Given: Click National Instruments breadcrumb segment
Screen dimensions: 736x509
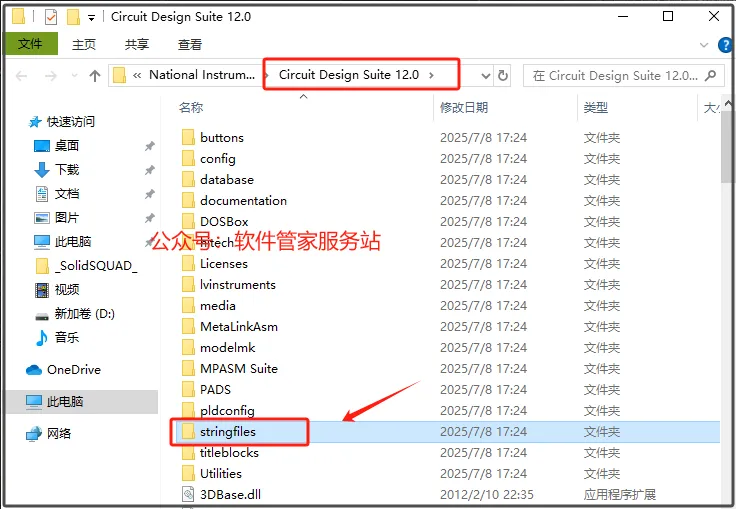Looking at the screenshot, I should pyautogui.click(x=202, y=75).
